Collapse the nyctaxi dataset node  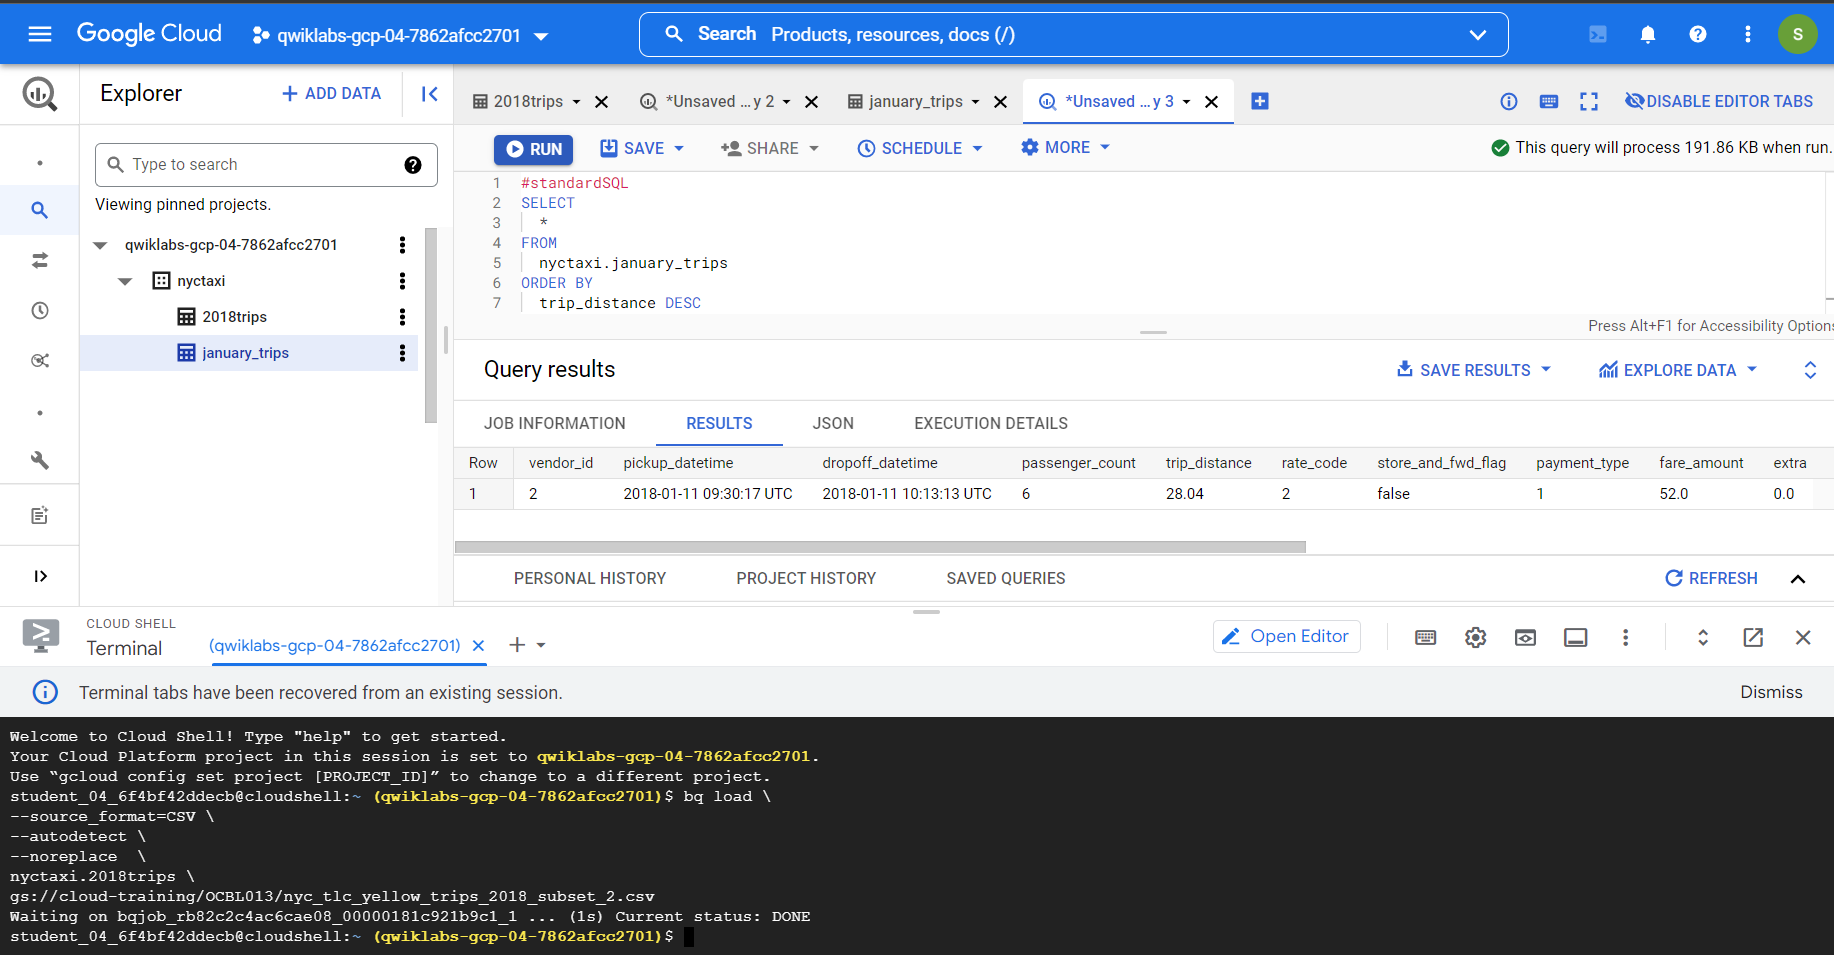tap(125, 281)
